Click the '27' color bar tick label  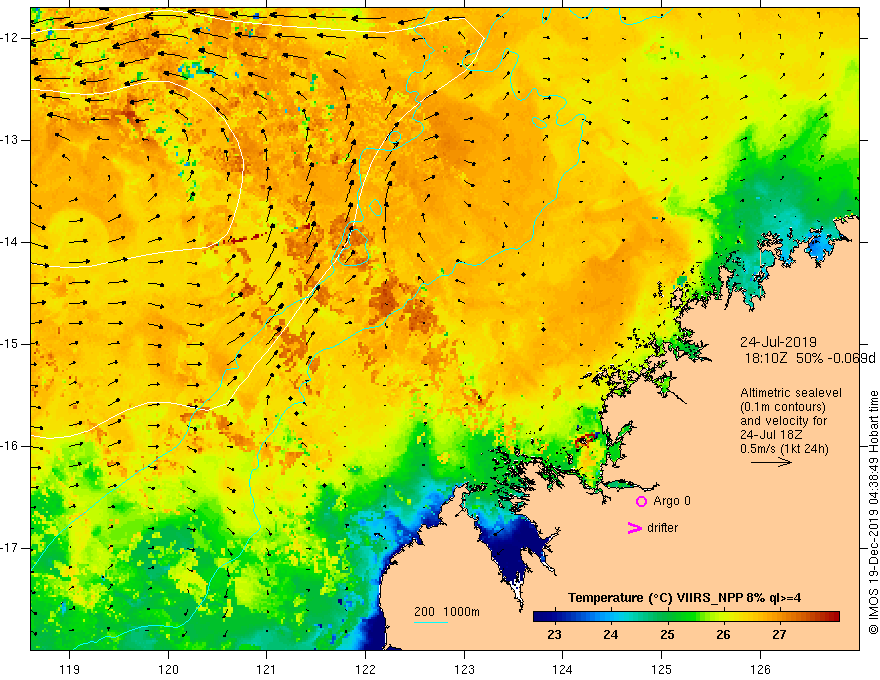click(779, 635)
